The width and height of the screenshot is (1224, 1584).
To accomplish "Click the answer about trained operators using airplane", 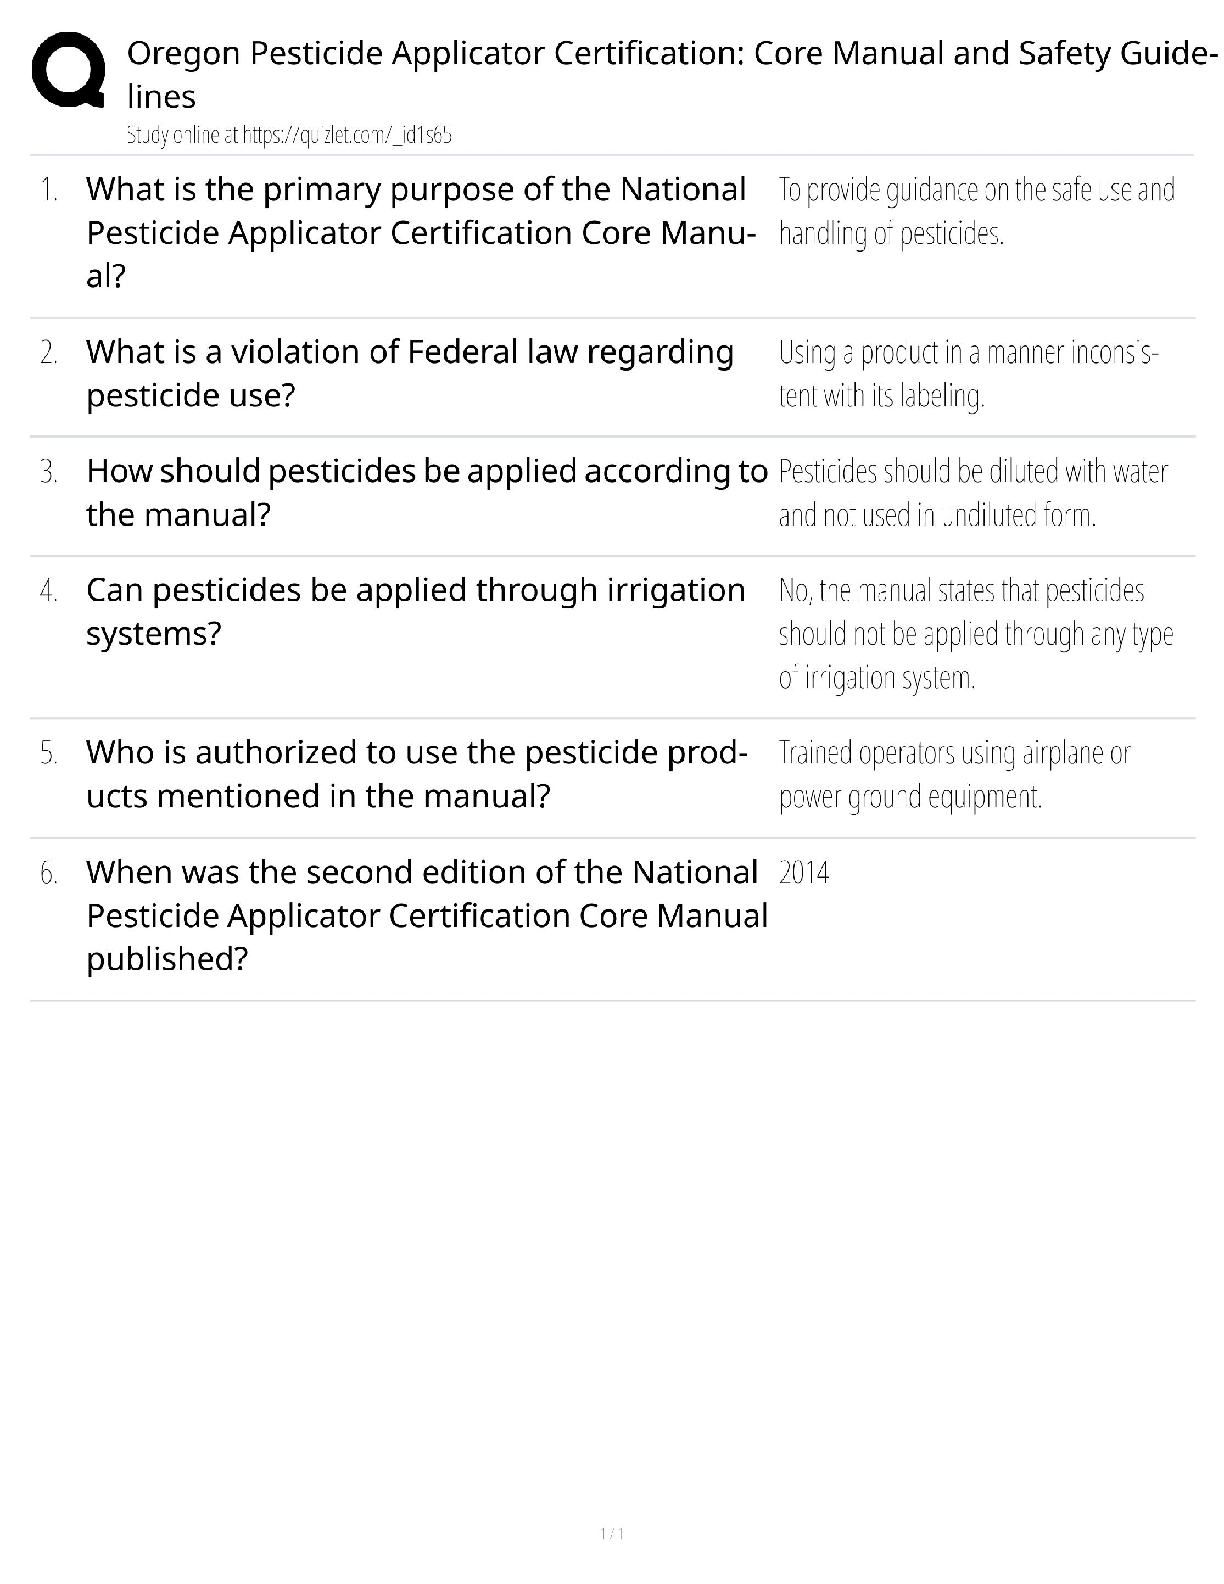I will point(954,774).
